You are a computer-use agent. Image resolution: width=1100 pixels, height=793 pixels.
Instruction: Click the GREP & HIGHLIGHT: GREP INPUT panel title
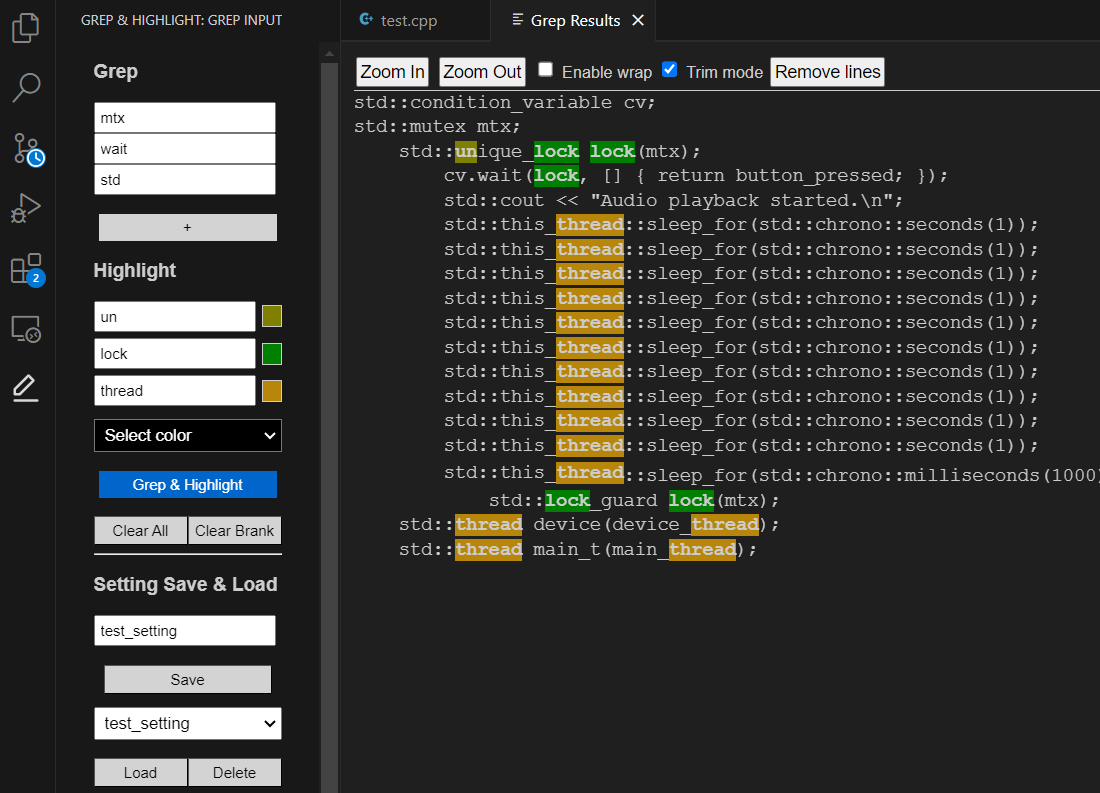click(x=182, y=20)
